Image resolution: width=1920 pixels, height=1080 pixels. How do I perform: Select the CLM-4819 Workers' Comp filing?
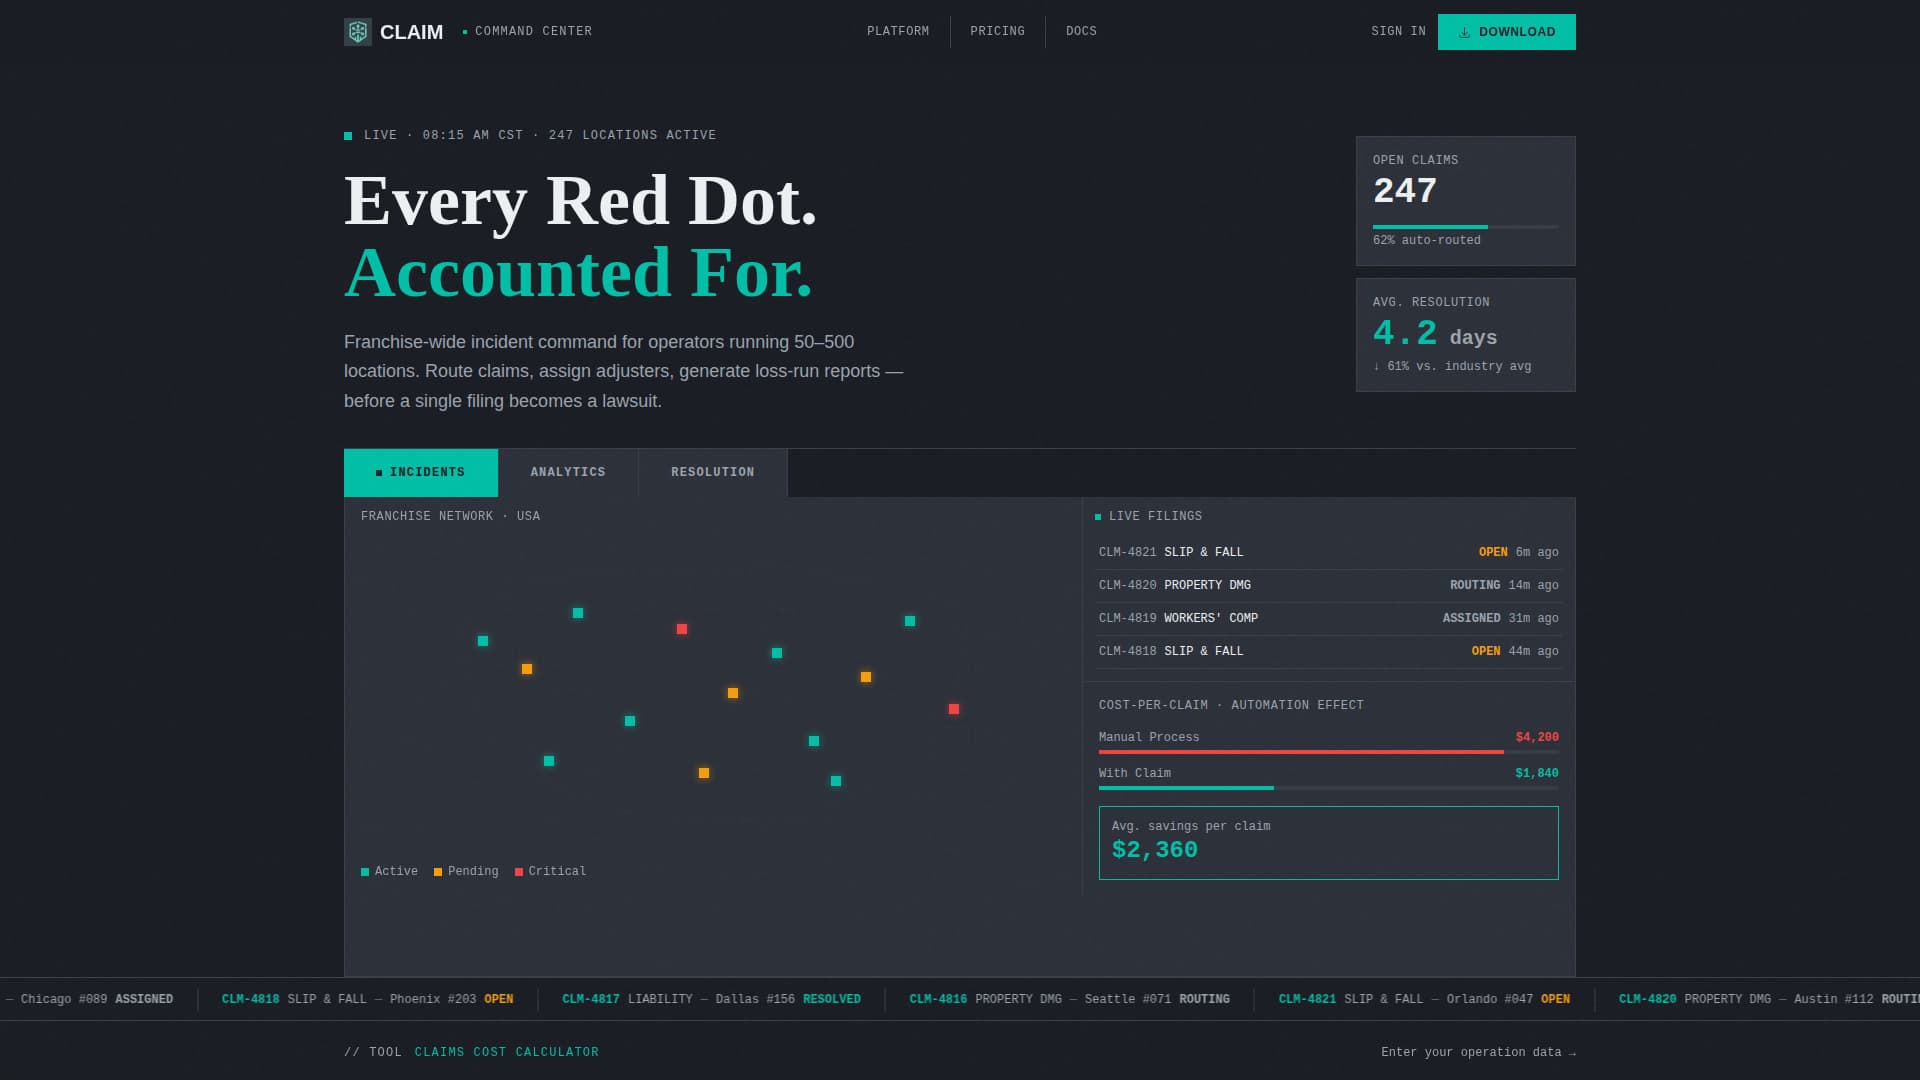(x=1328, y=618)
